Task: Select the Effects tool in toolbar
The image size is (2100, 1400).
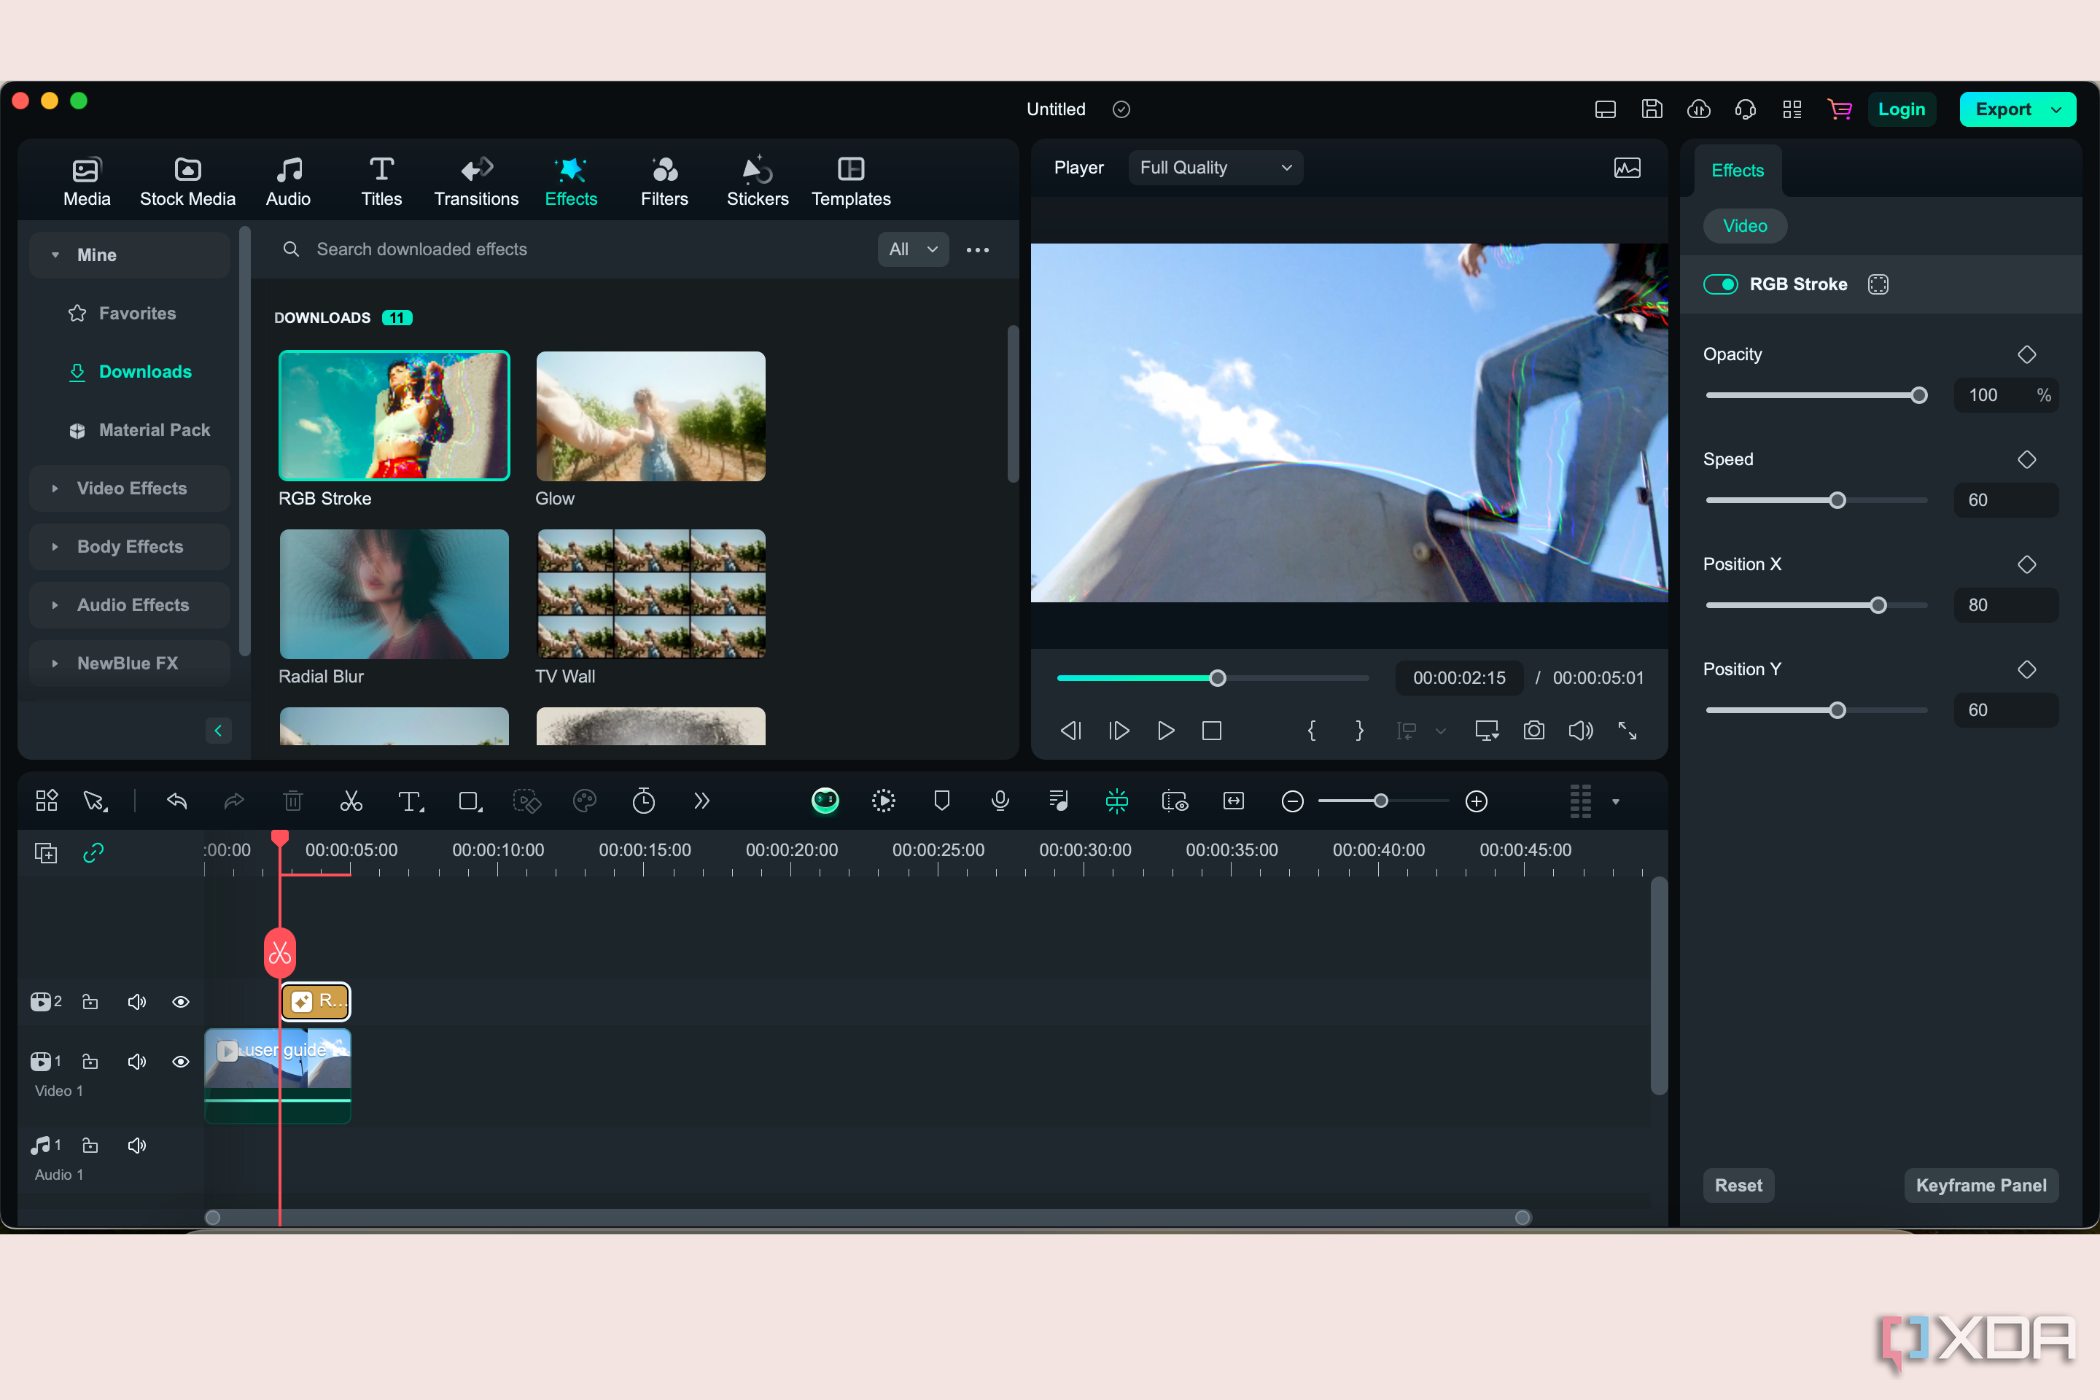Action: [572, 181]
